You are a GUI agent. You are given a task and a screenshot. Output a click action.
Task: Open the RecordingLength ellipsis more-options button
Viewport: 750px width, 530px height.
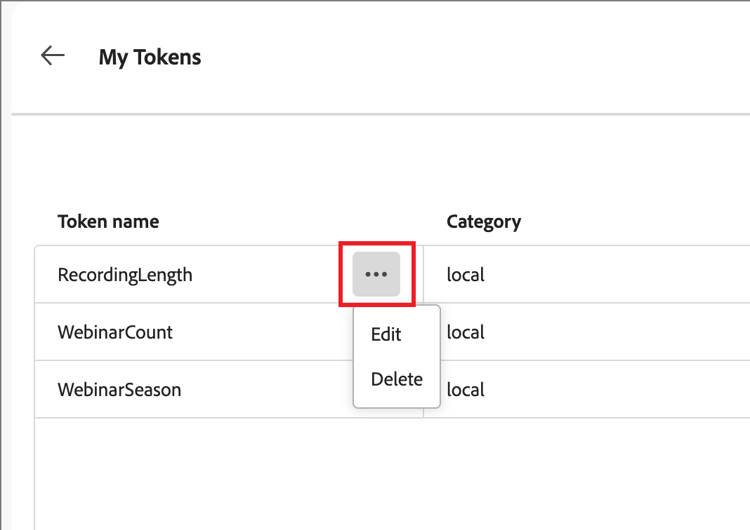tap(376, 274)
